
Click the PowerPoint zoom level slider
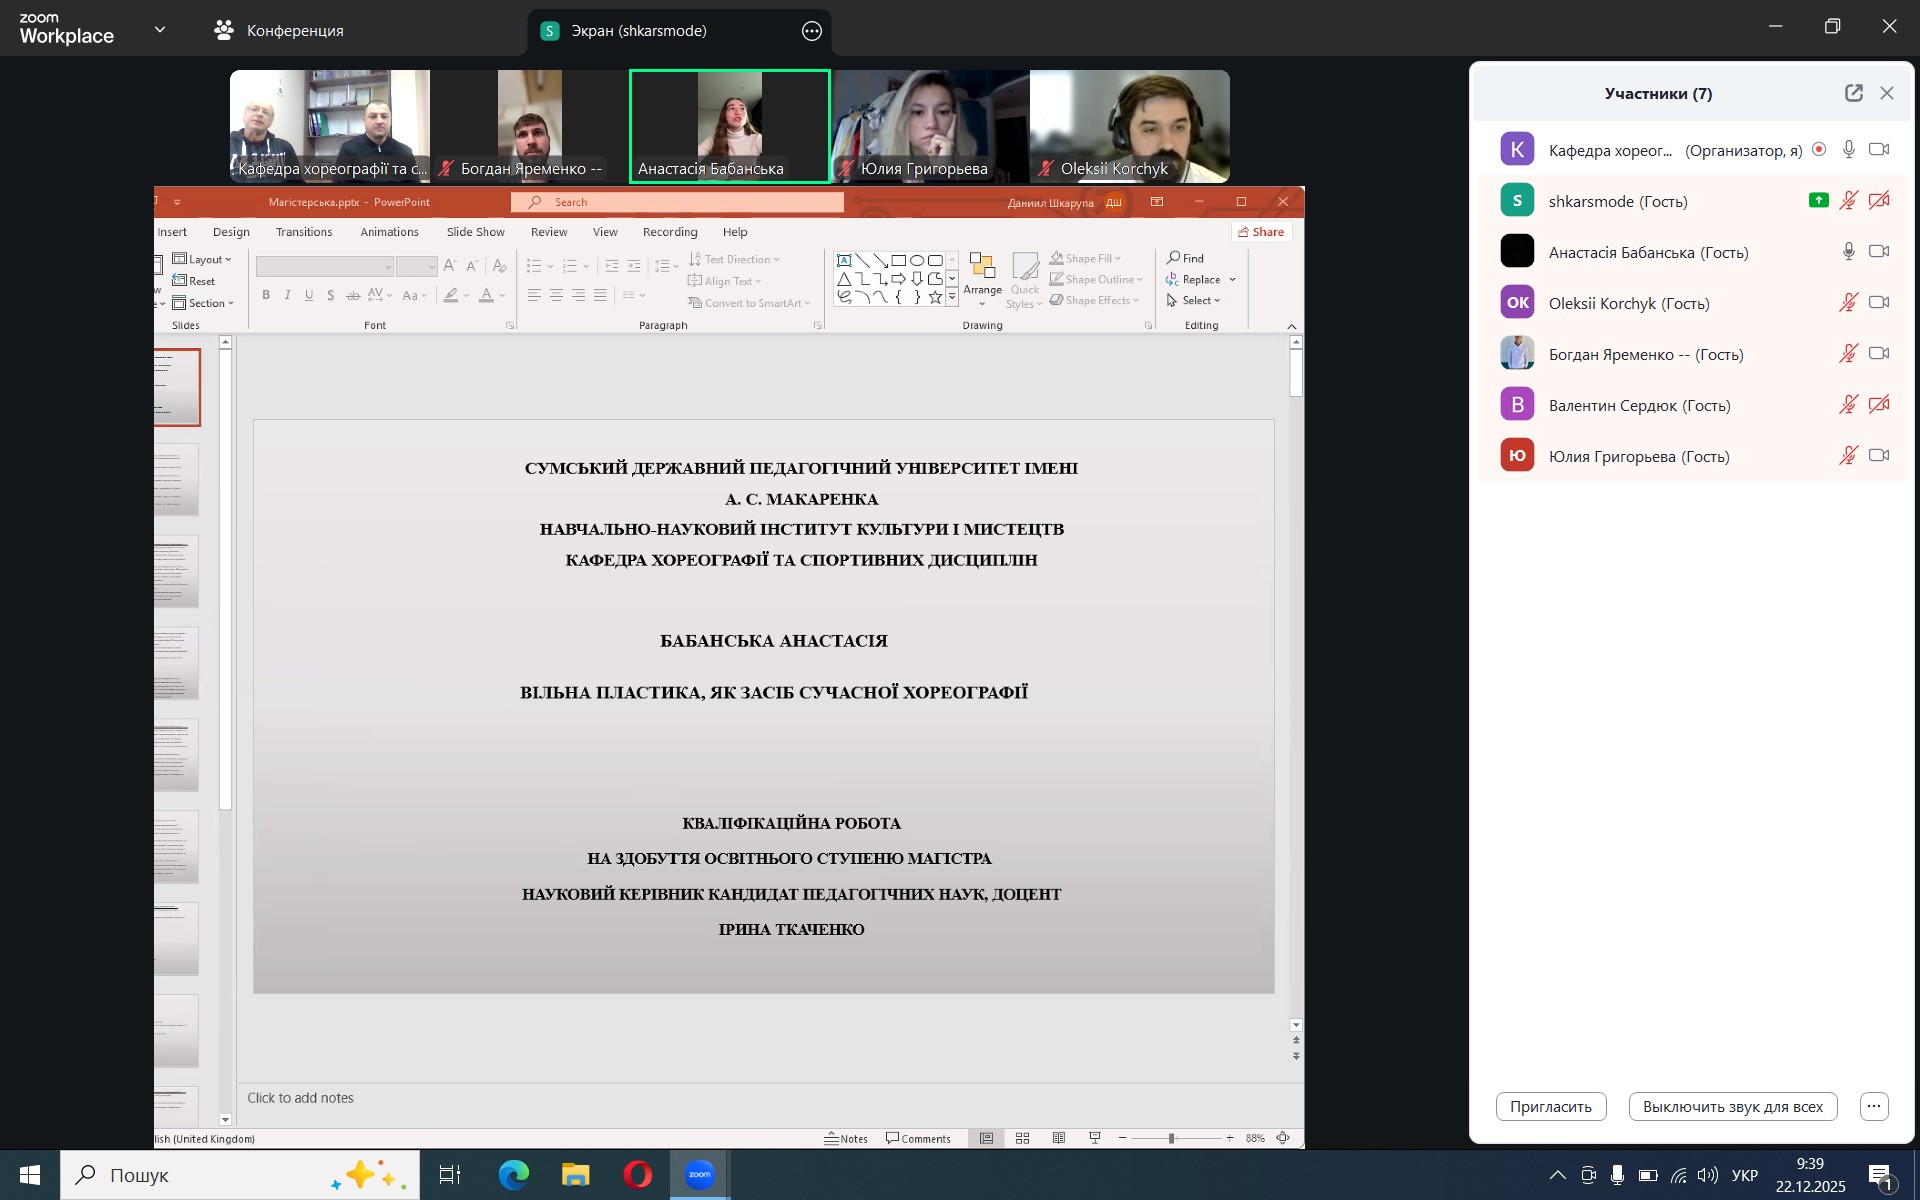1171,1138
